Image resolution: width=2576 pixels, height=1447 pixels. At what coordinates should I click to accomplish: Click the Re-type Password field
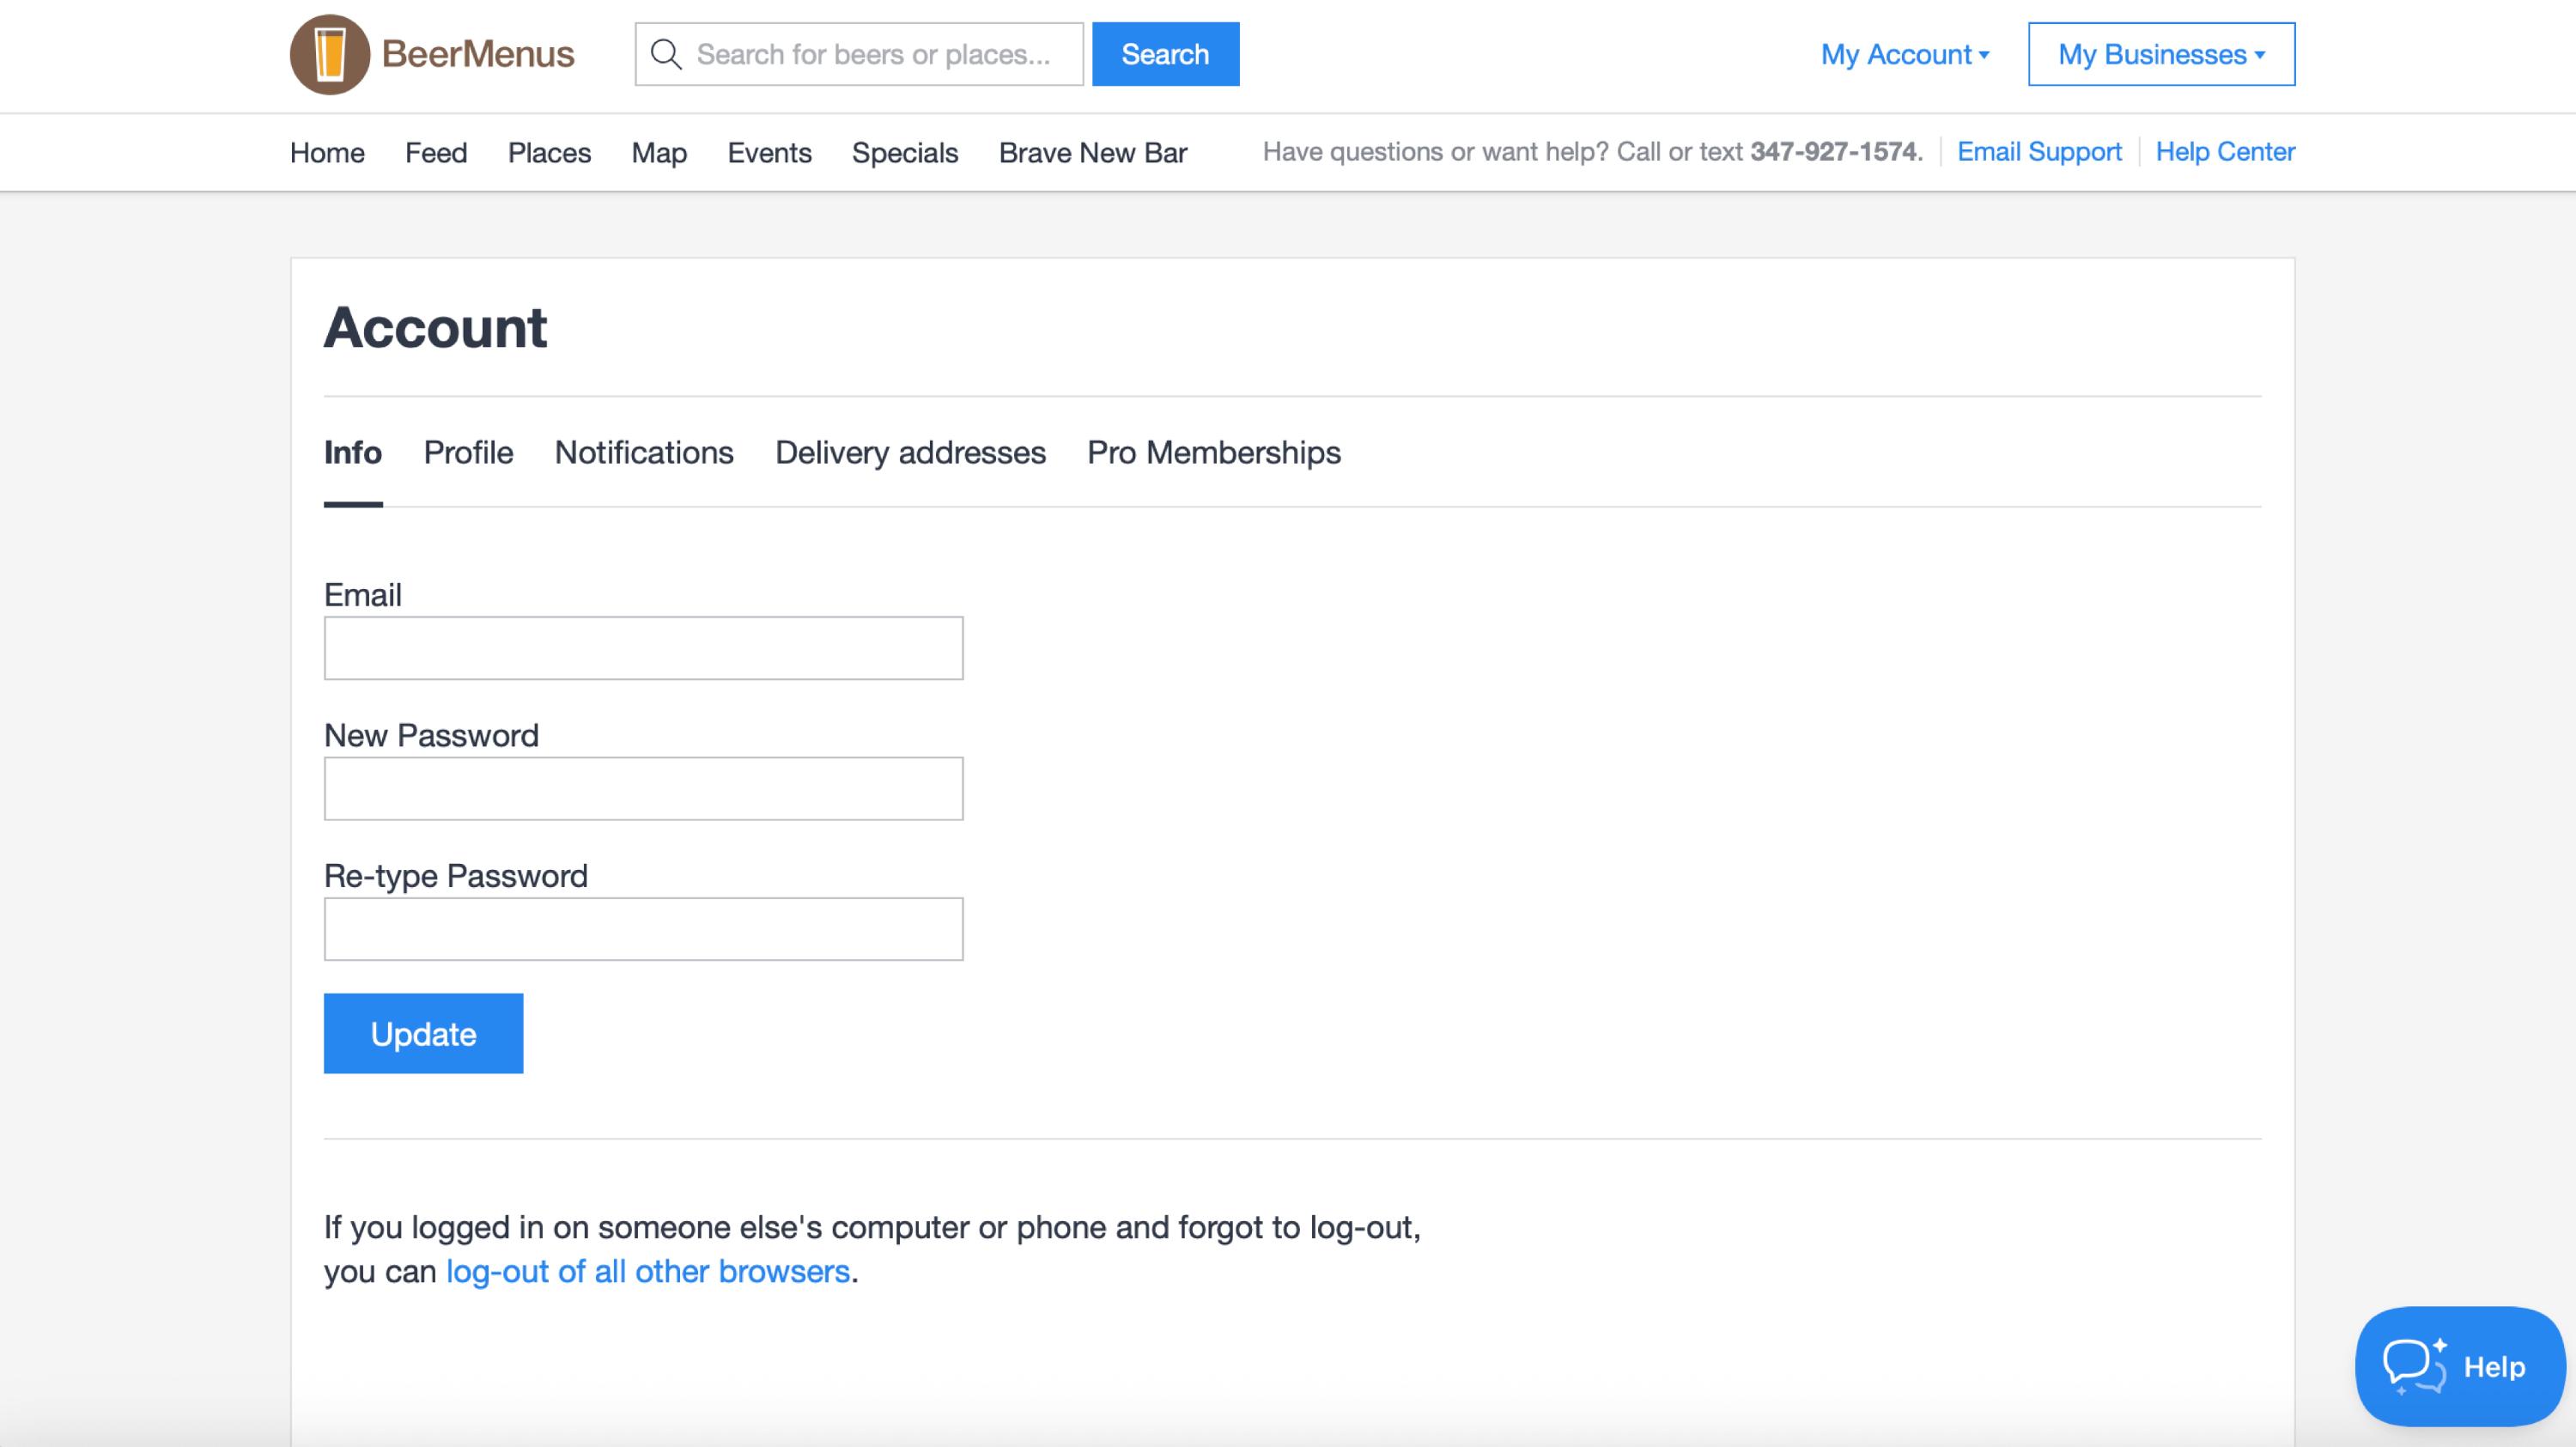point(643,929)
